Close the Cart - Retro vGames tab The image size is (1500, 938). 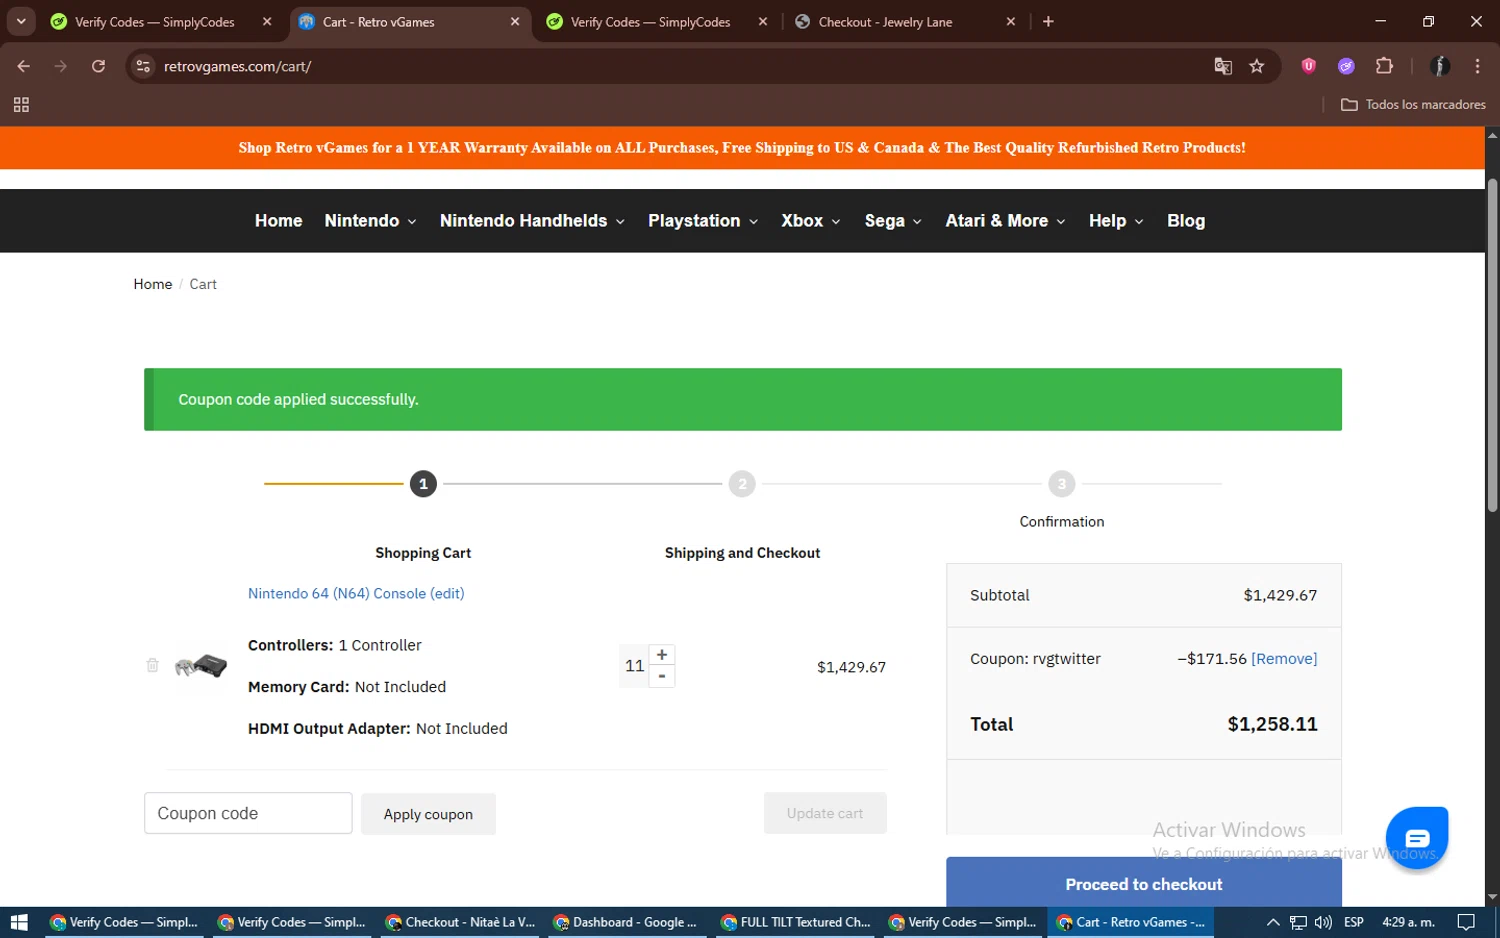[515, 21]
